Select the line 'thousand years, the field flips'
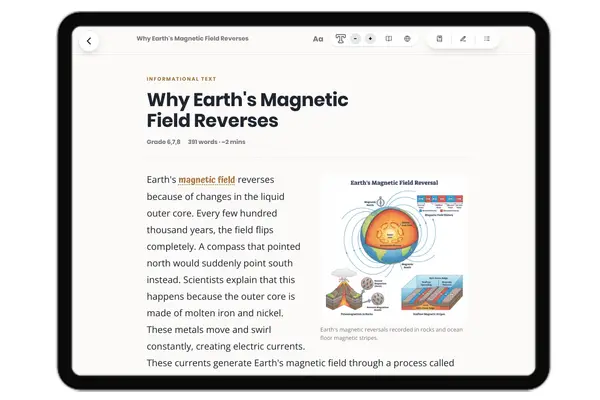Image resolution: width=600 pixels, height=400 pixels. coord(210,230)
